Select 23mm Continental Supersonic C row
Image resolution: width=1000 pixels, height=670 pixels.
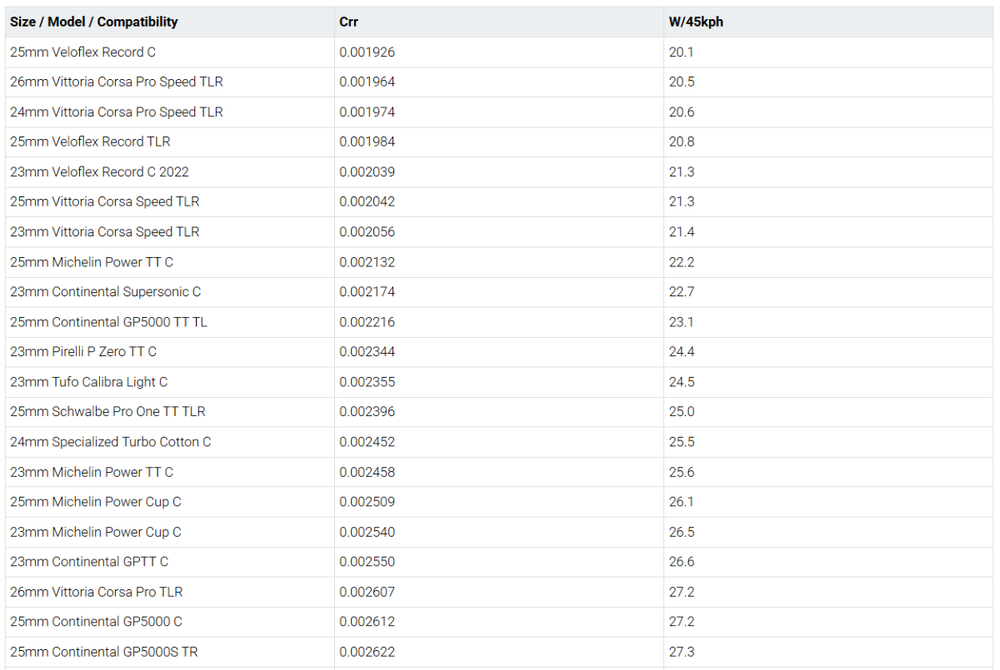tap(105, 292)
